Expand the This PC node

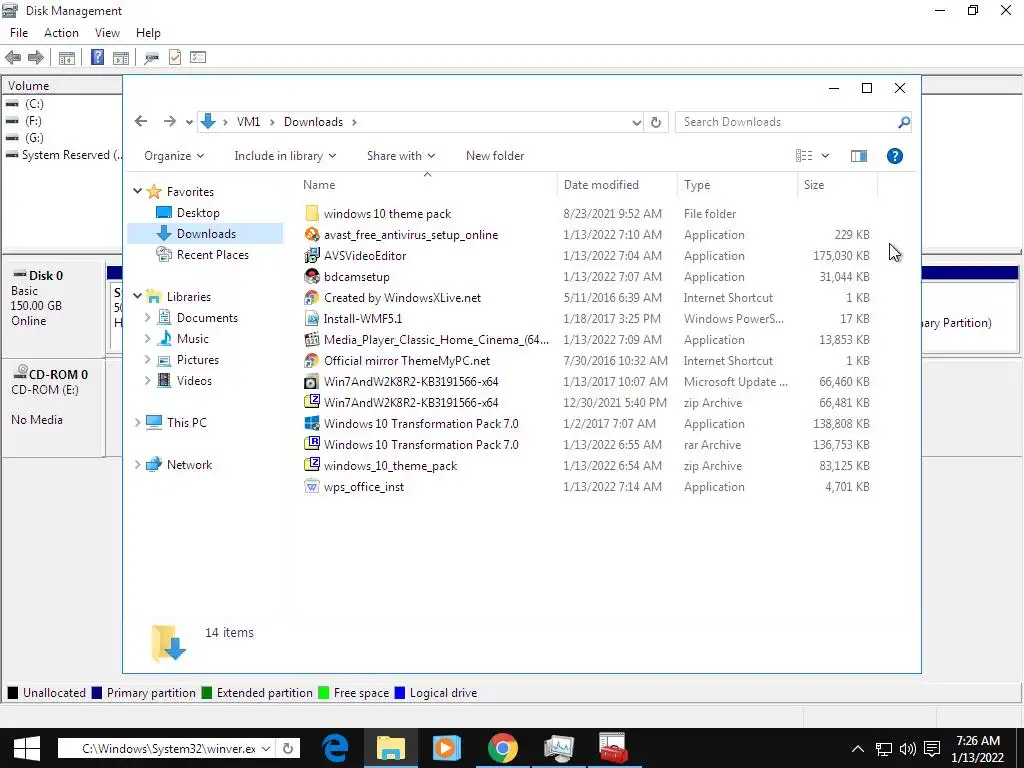point(137,423)
